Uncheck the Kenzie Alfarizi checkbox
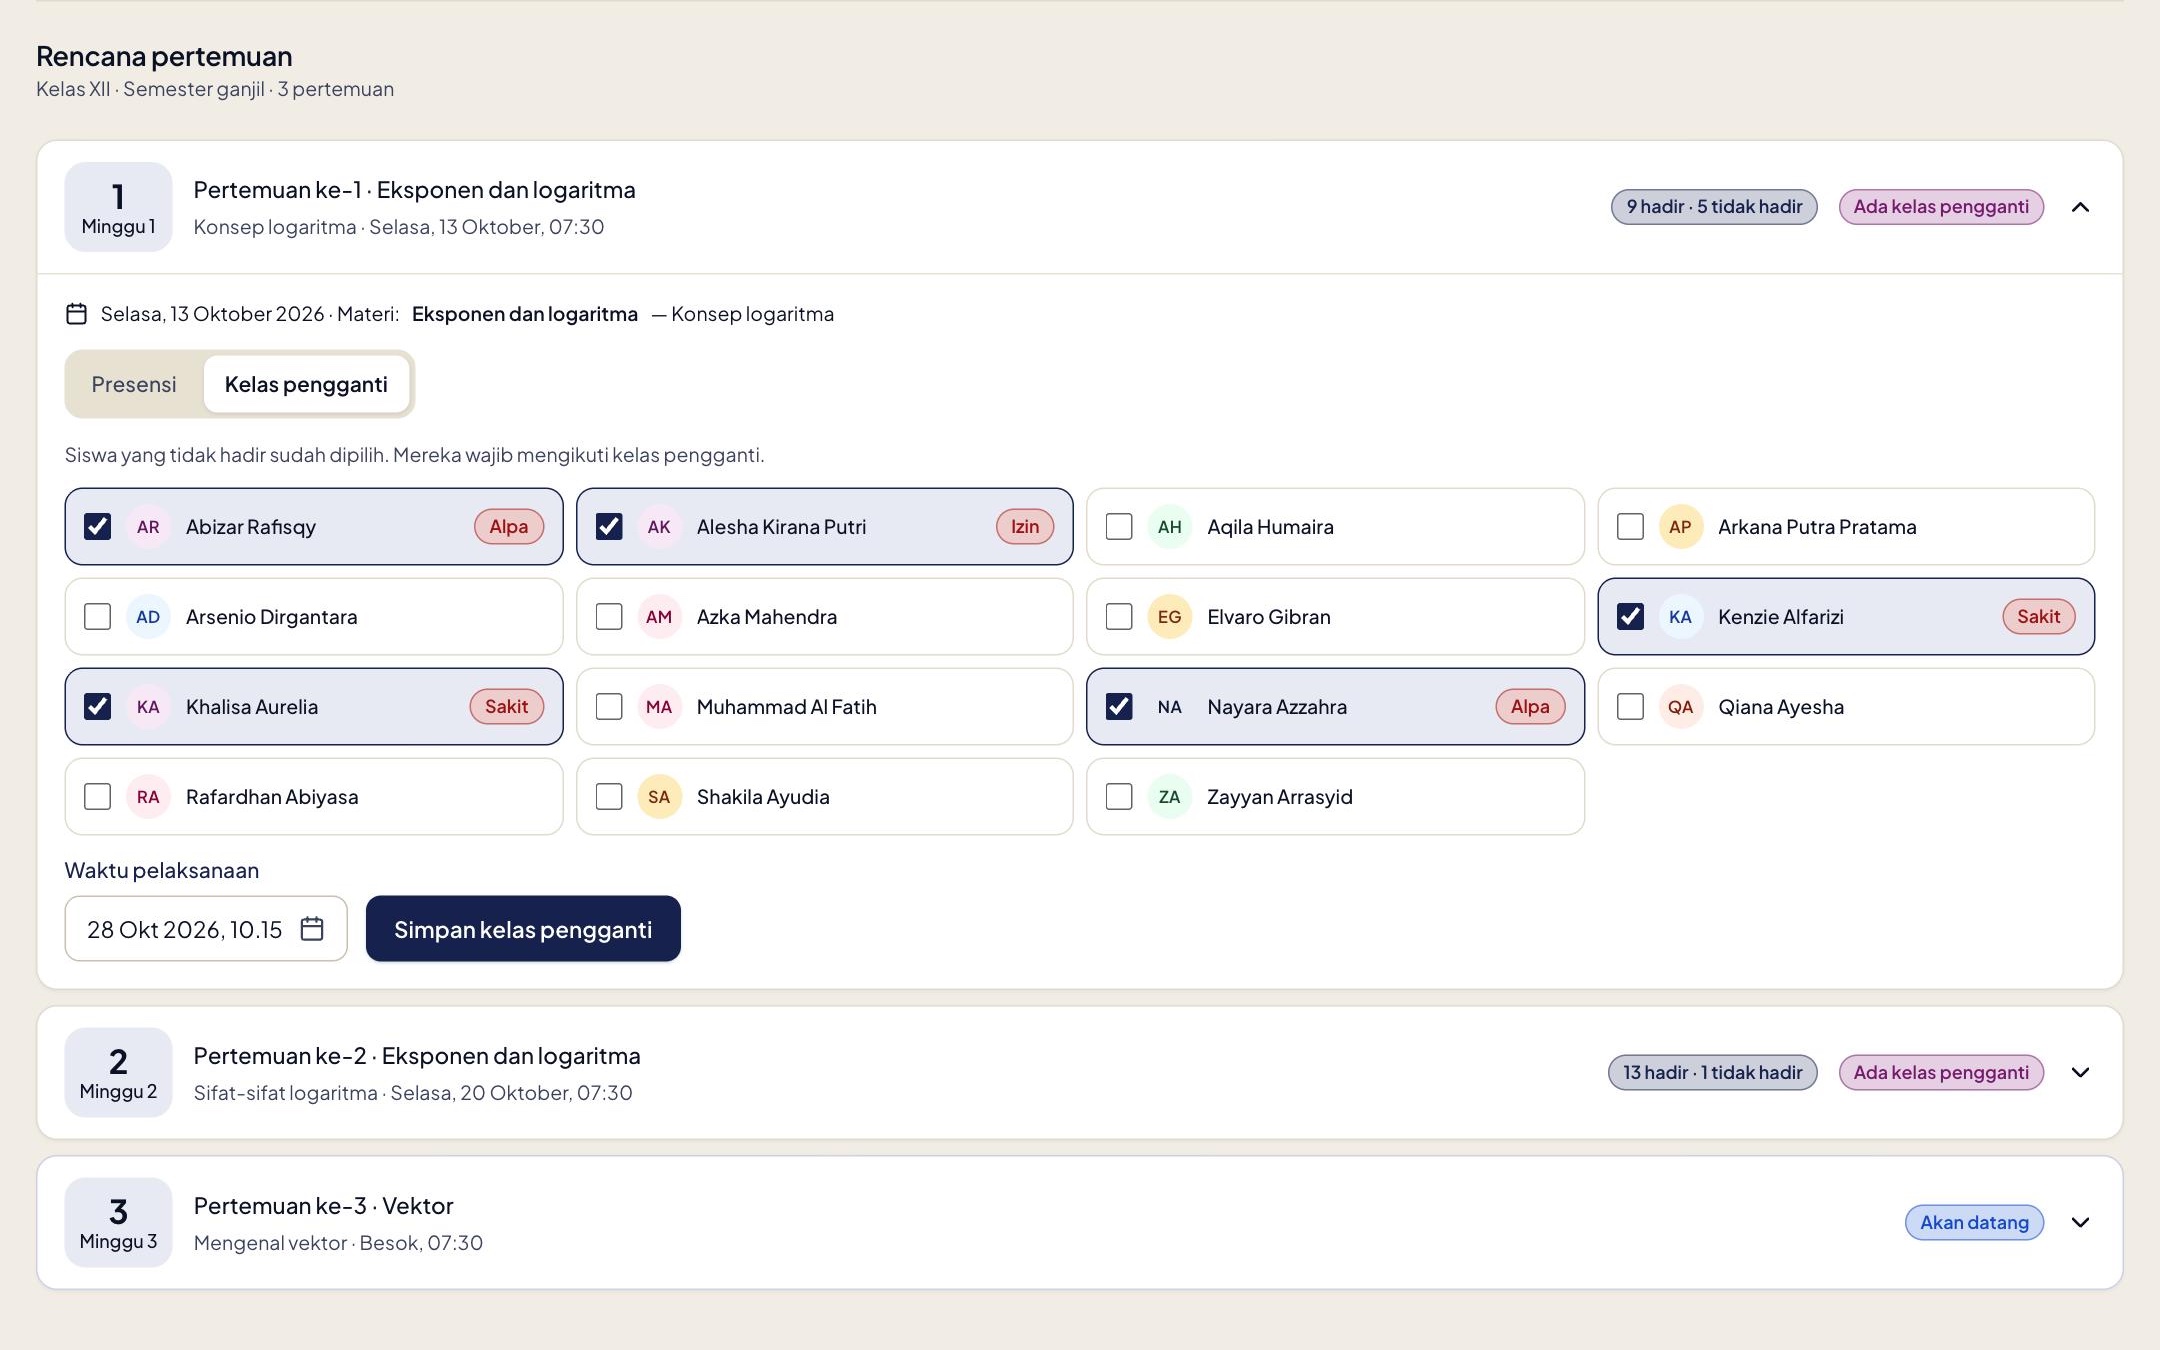Image resolution: width=2160 pixels, height=1350 pixels. tap(1630, 617)
